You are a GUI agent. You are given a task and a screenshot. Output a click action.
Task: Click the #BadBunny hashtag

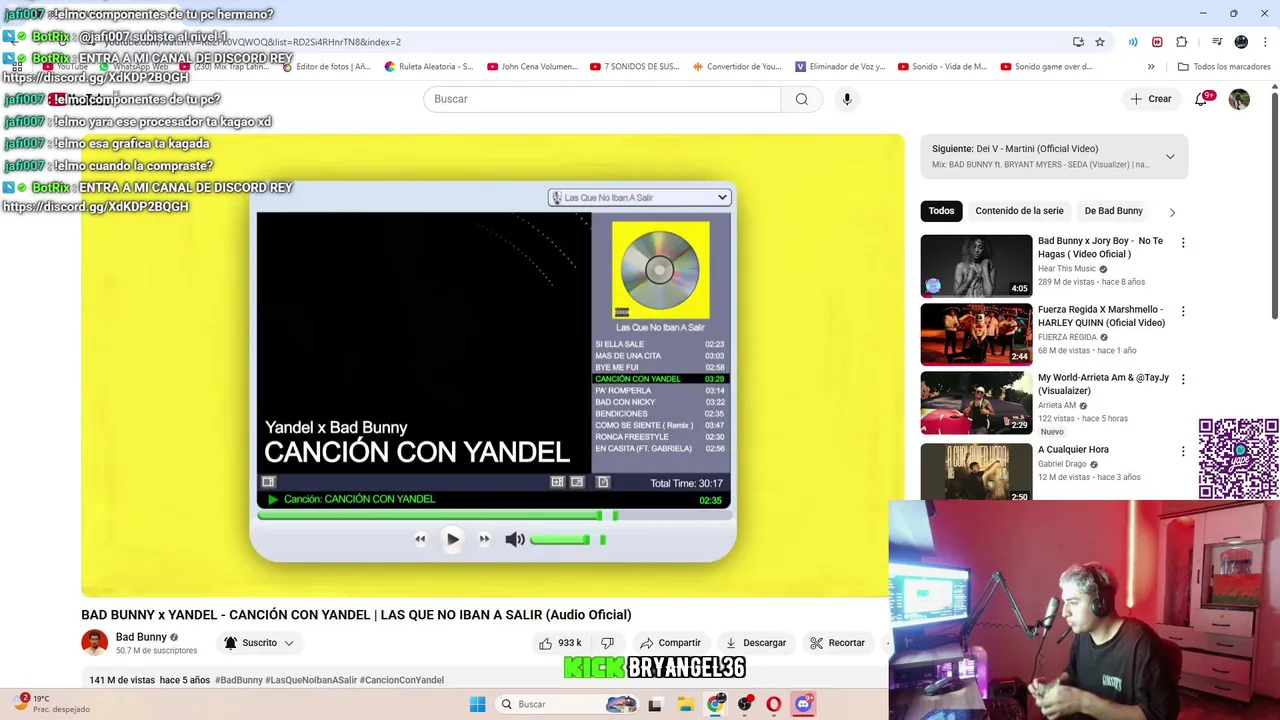[238, 680]
